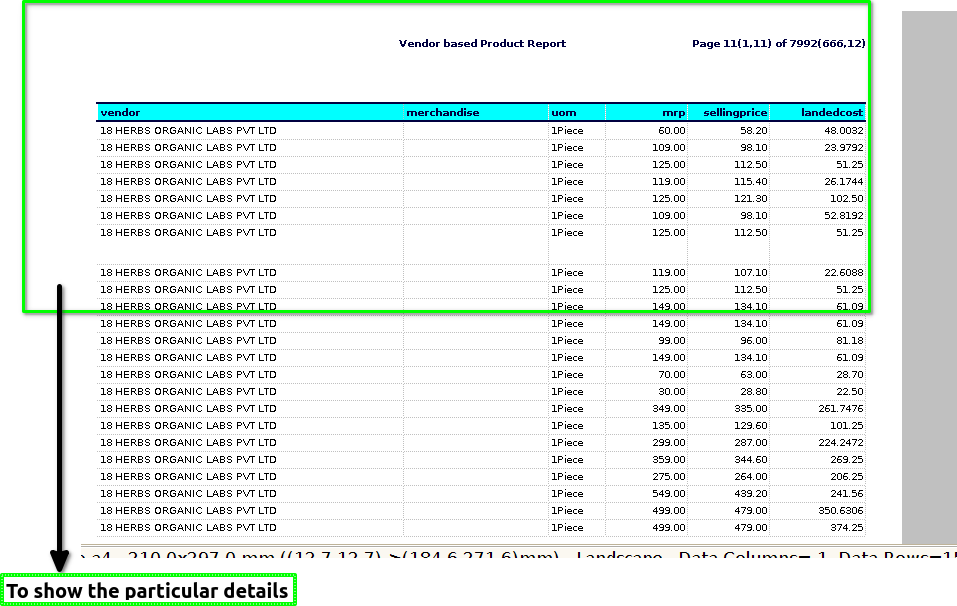The image size is (957, 606).
Task: Select landed cost value 261.7476
Action: [841, 409]
